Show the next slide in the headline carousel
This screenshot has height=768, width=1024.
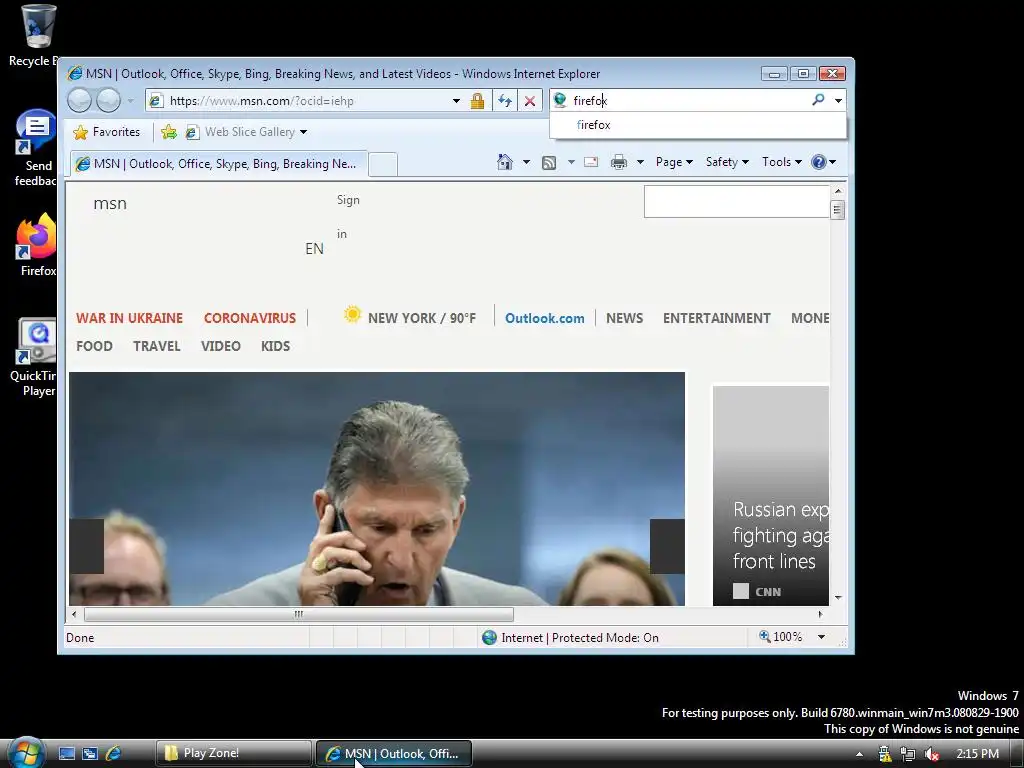pos(667,547)
